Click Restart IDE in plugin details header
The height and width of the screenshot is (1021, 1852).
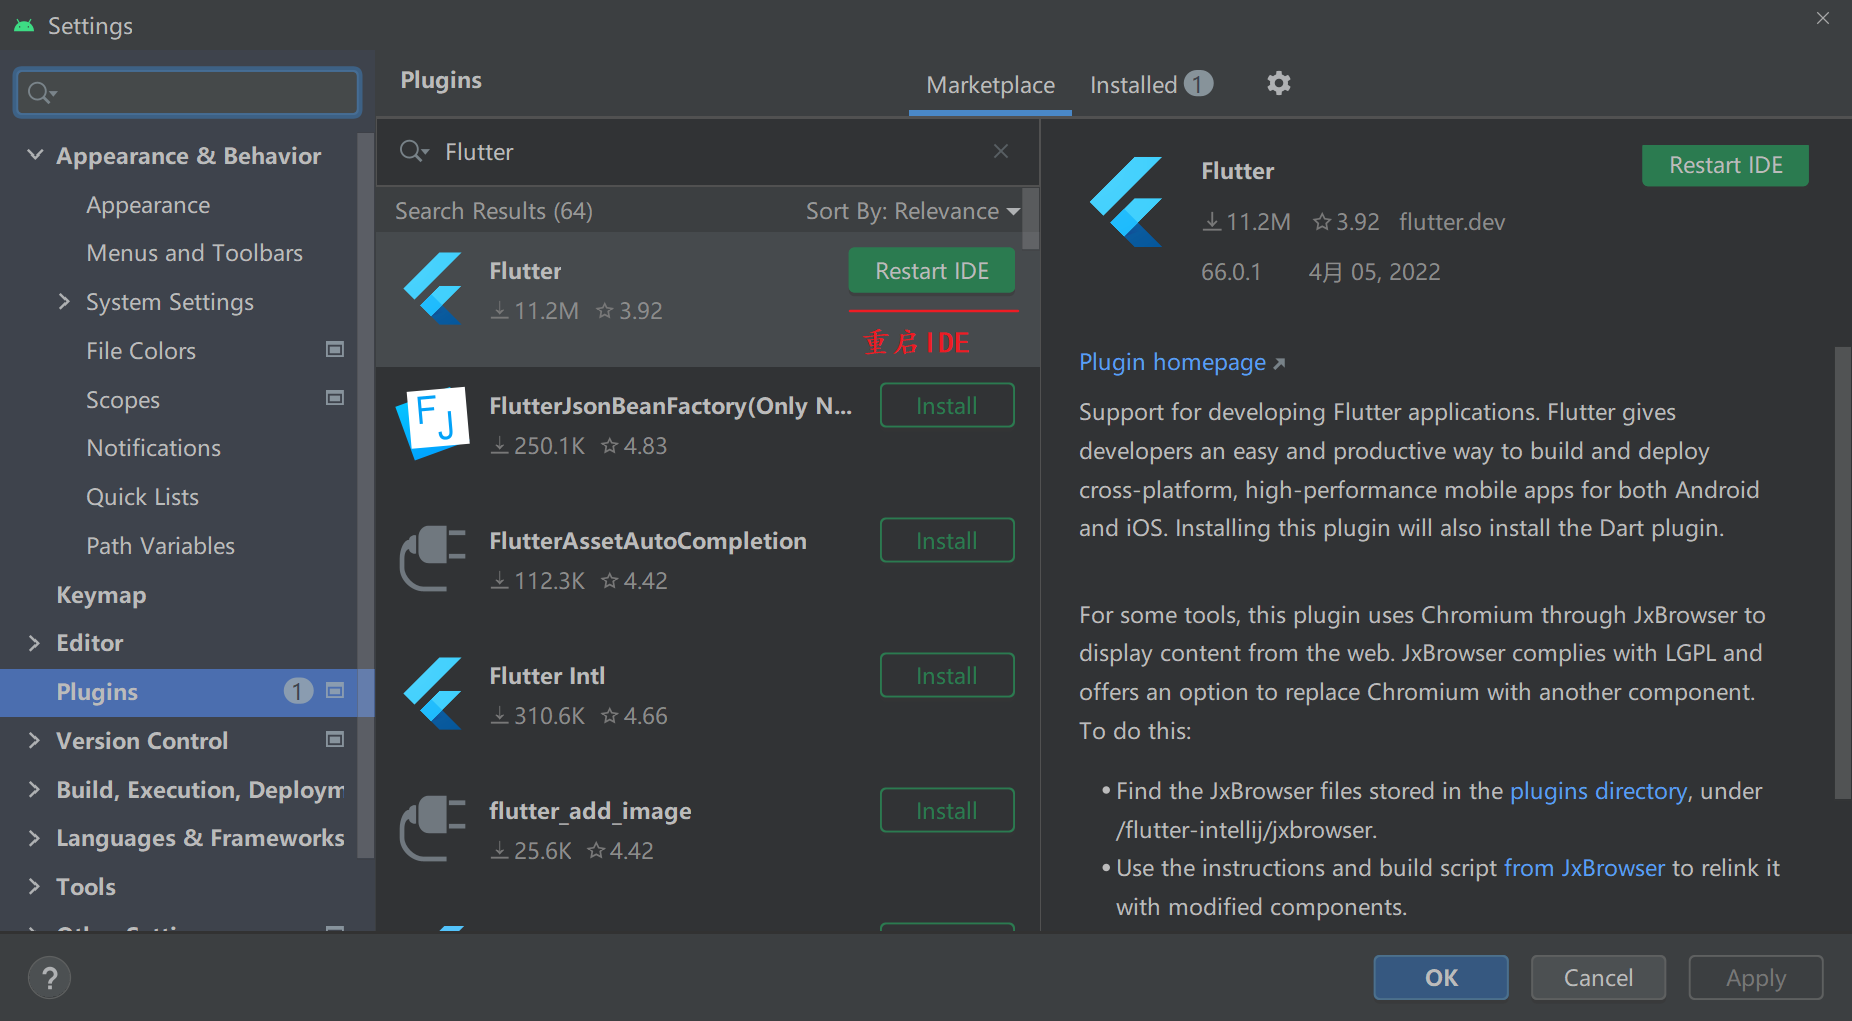(x=1725, y=165)
